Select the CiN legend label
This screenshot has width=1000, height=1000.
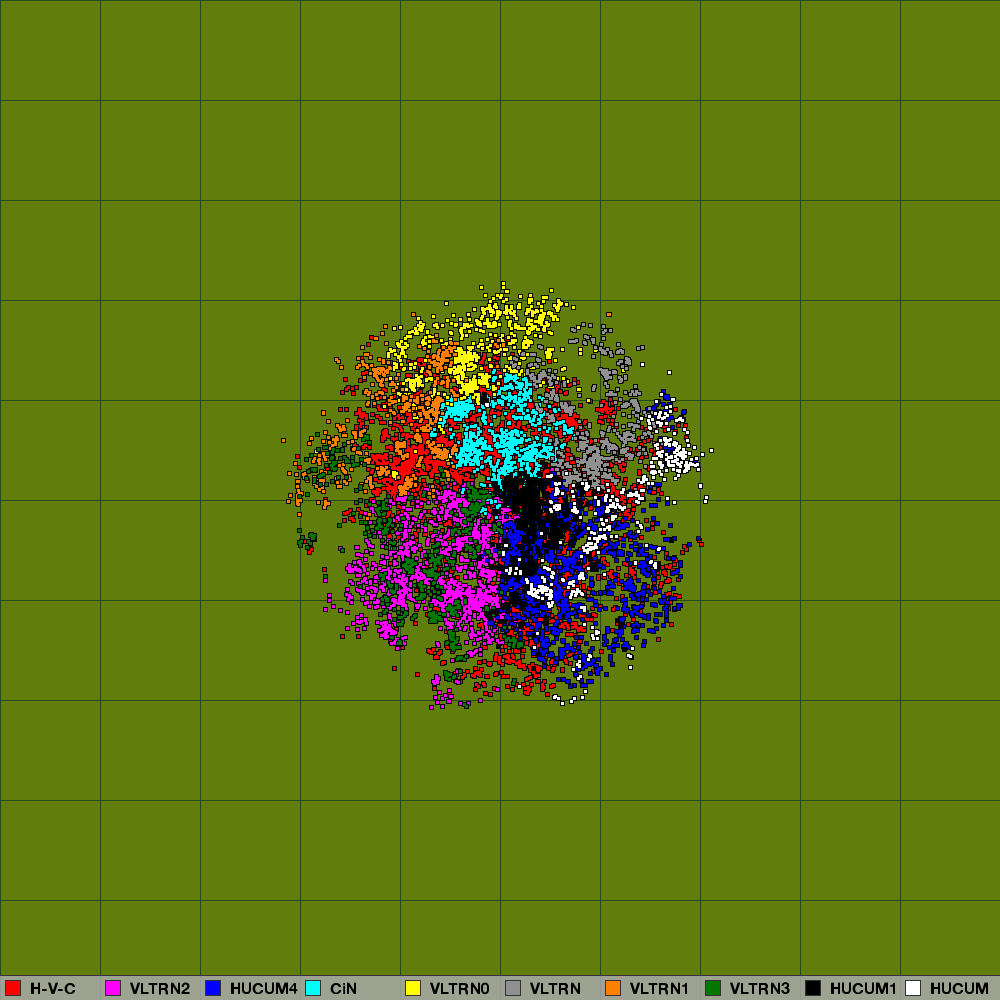(343, 989)
